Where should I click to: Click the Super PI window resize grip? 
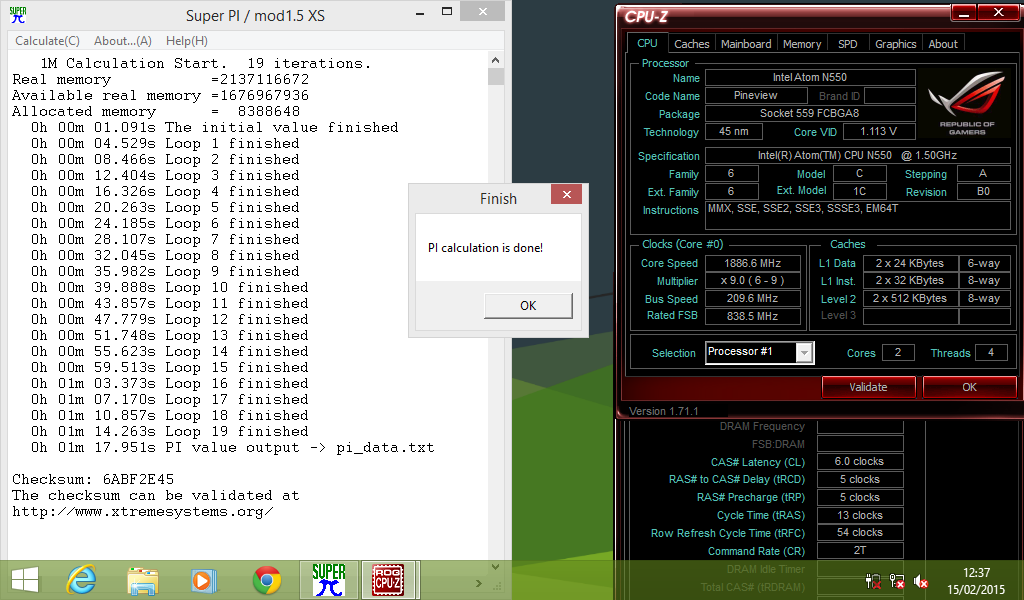tap(496, 585)
